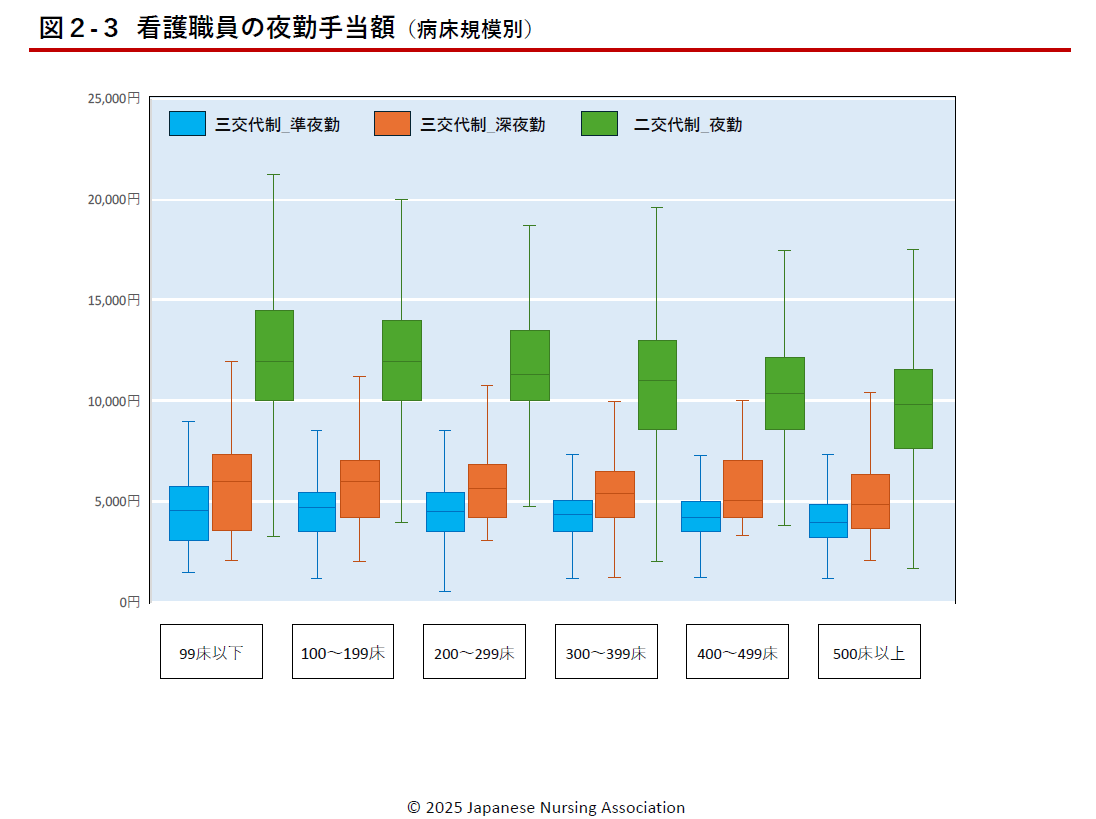Image resolution: width=1096 pixels, height=819 pixels.
Task: Click the orange 三交代制_深夜勤 legend swatch
Action: click(392, 124)
